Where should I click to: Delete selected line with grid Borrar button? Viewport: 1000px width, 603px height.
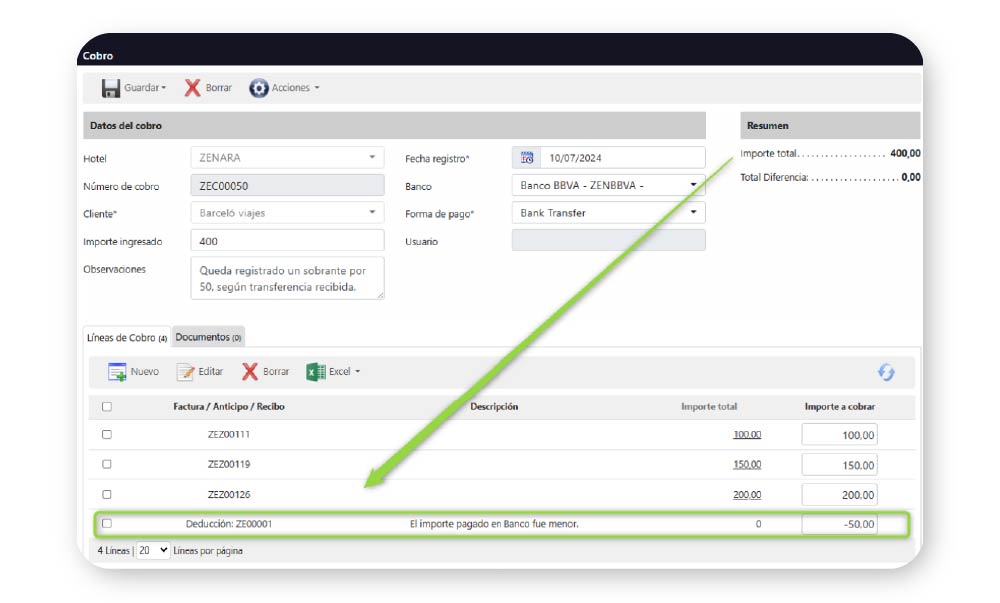click(265, 372)
